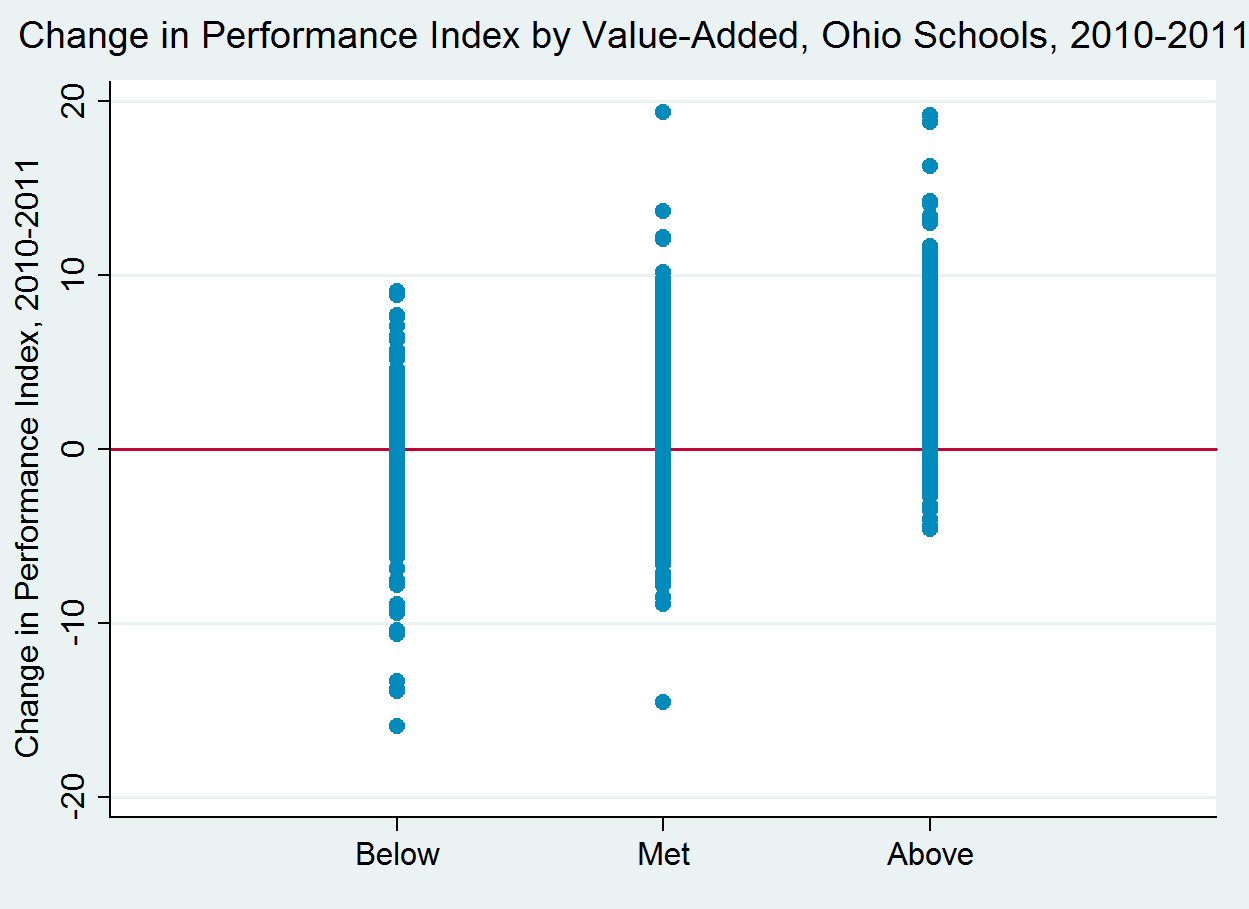Click the isolated Met point near -15
The image size is (1249, 909).
tap(662, 702)
